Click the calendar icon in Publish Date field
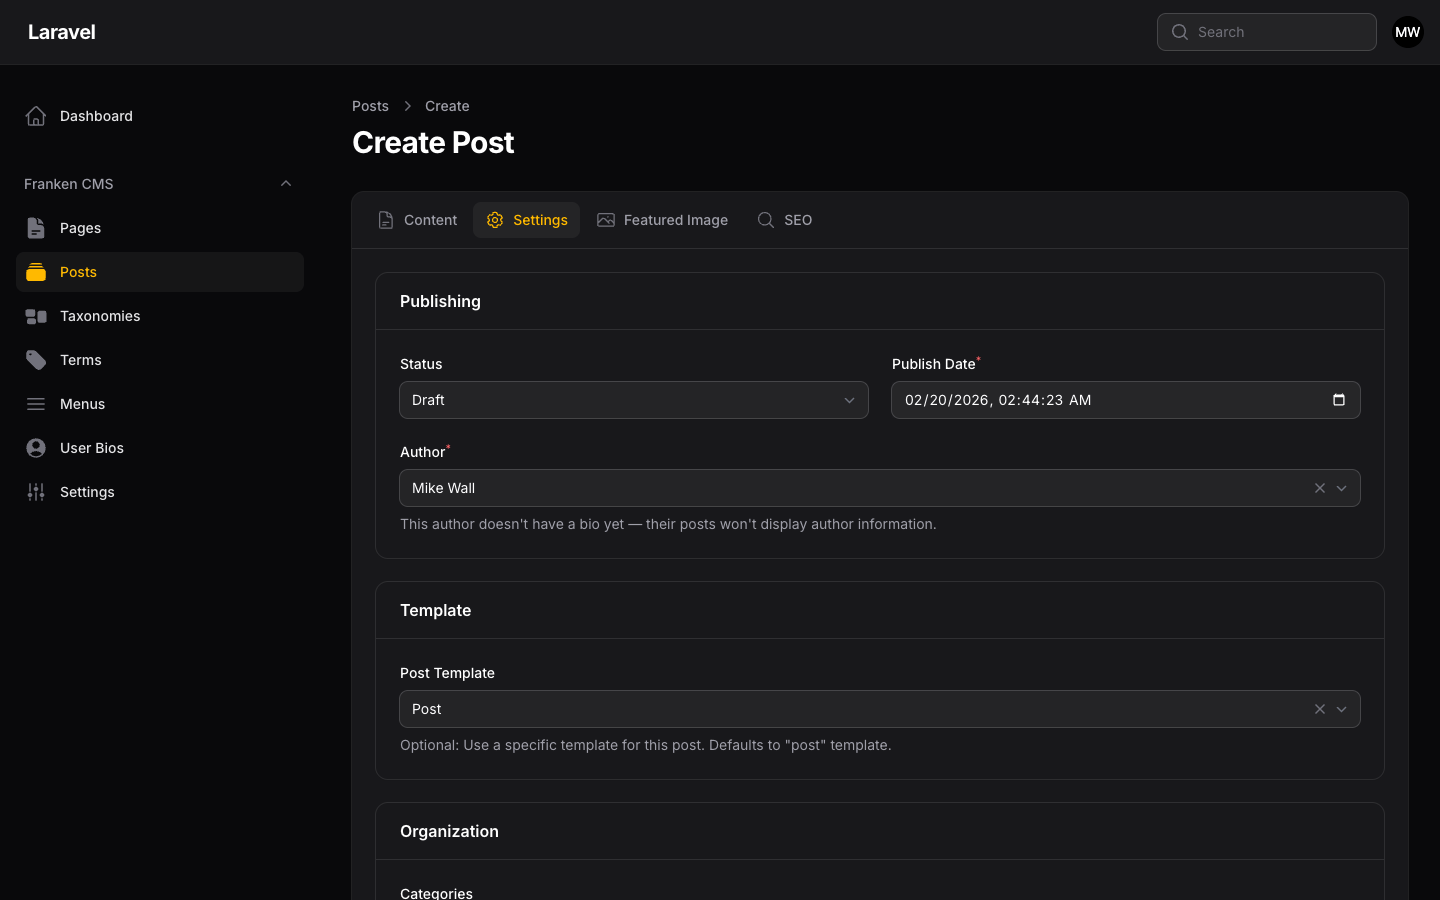Viewport: 1440px width, 900px height. 1339,400
